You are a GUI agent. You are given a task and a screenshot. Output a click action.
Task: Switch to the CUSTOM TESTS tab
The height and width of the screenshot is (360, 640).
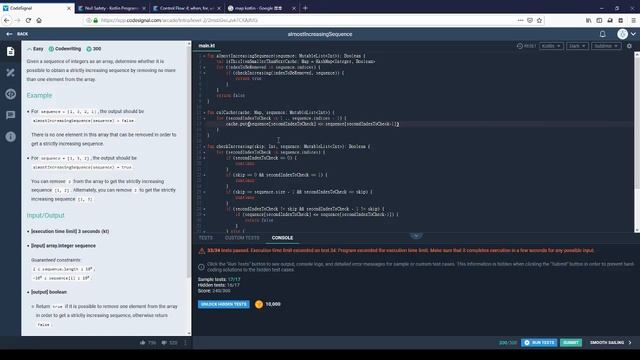[242, 238]
